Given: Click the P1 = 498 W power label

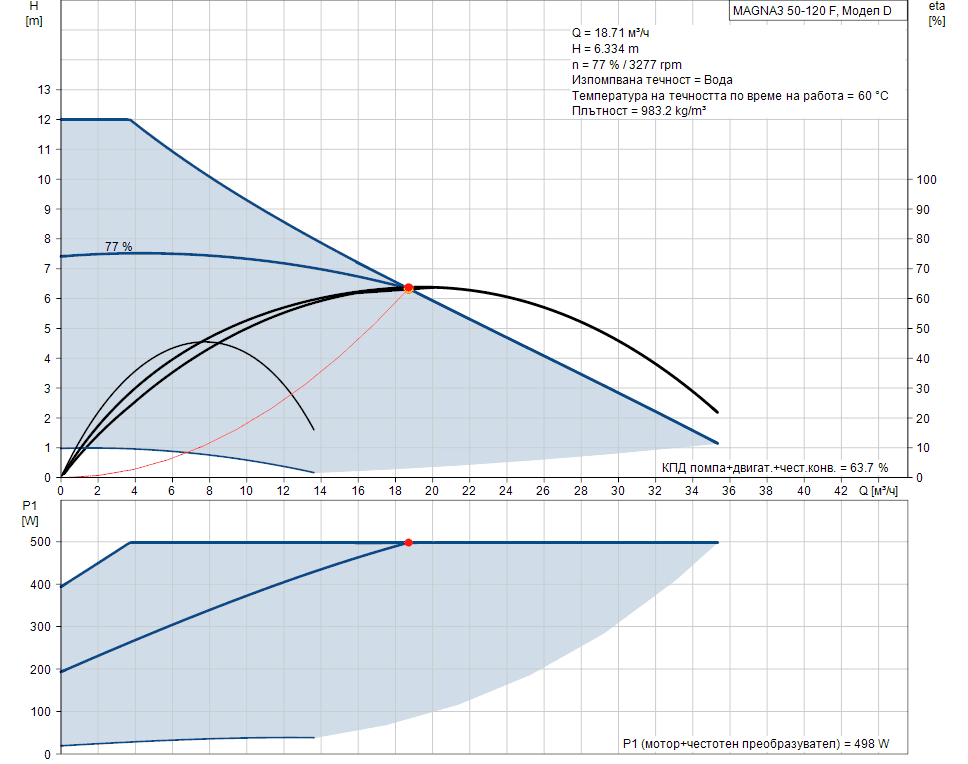Looking at the screenshot, I should point(755,743).
